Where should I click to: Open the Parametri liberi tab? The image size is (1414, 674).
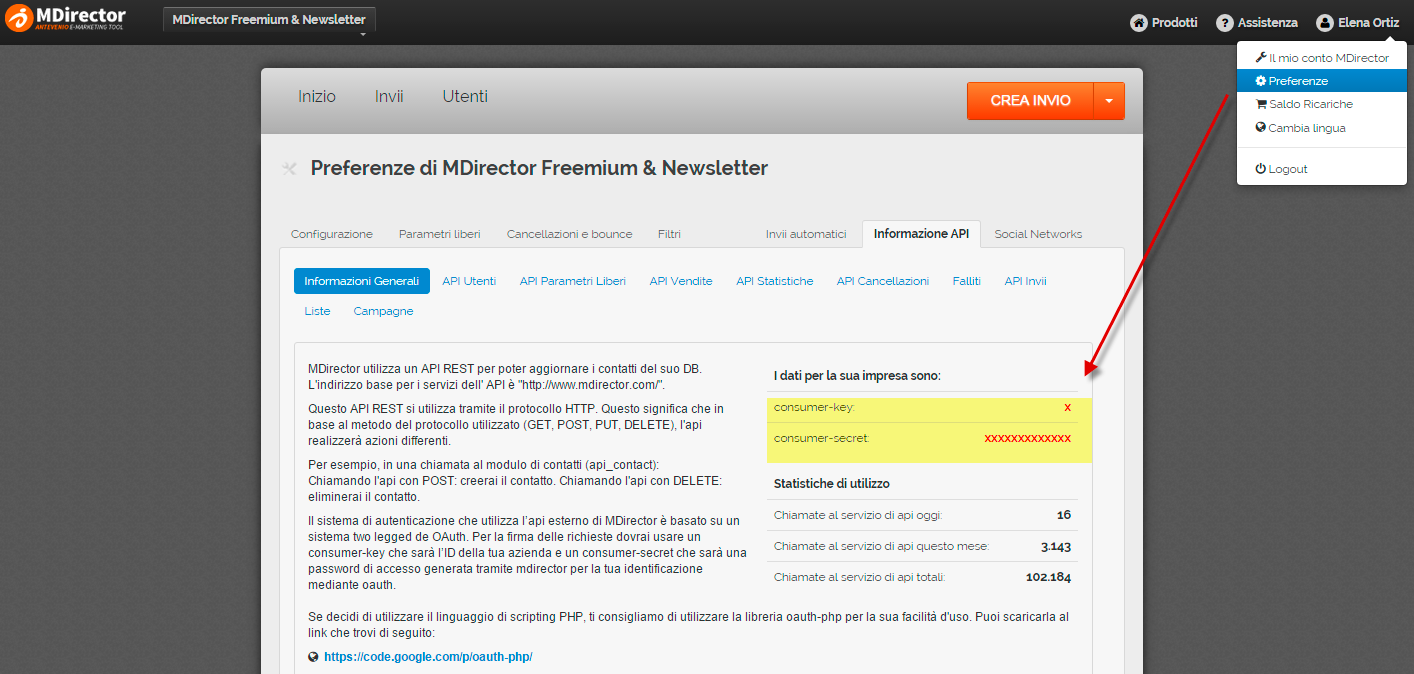[440, 234]
